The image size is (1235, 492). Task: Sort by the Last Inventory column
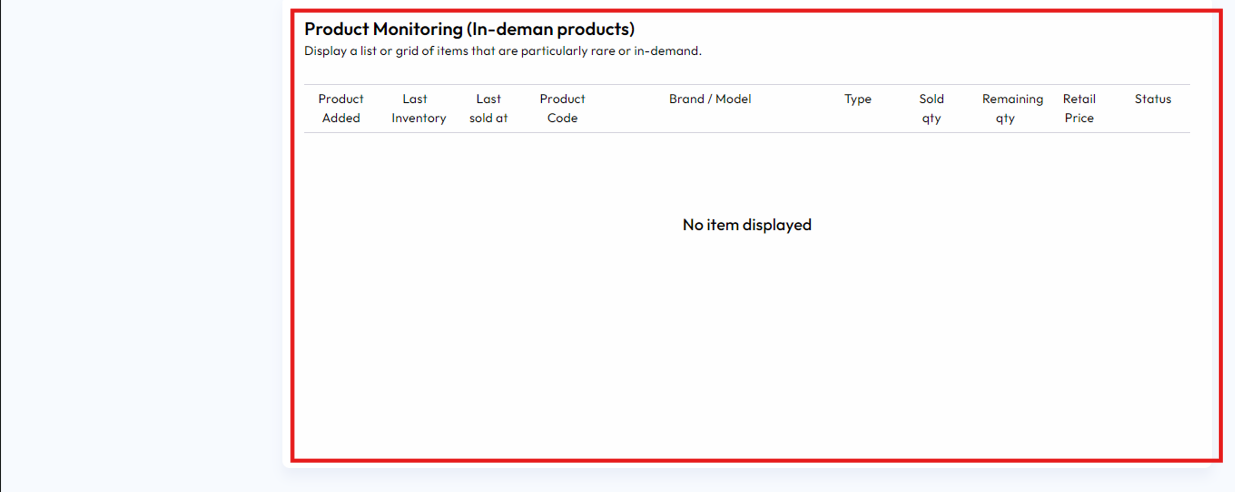pyautogui.click(x=418, y=108)
